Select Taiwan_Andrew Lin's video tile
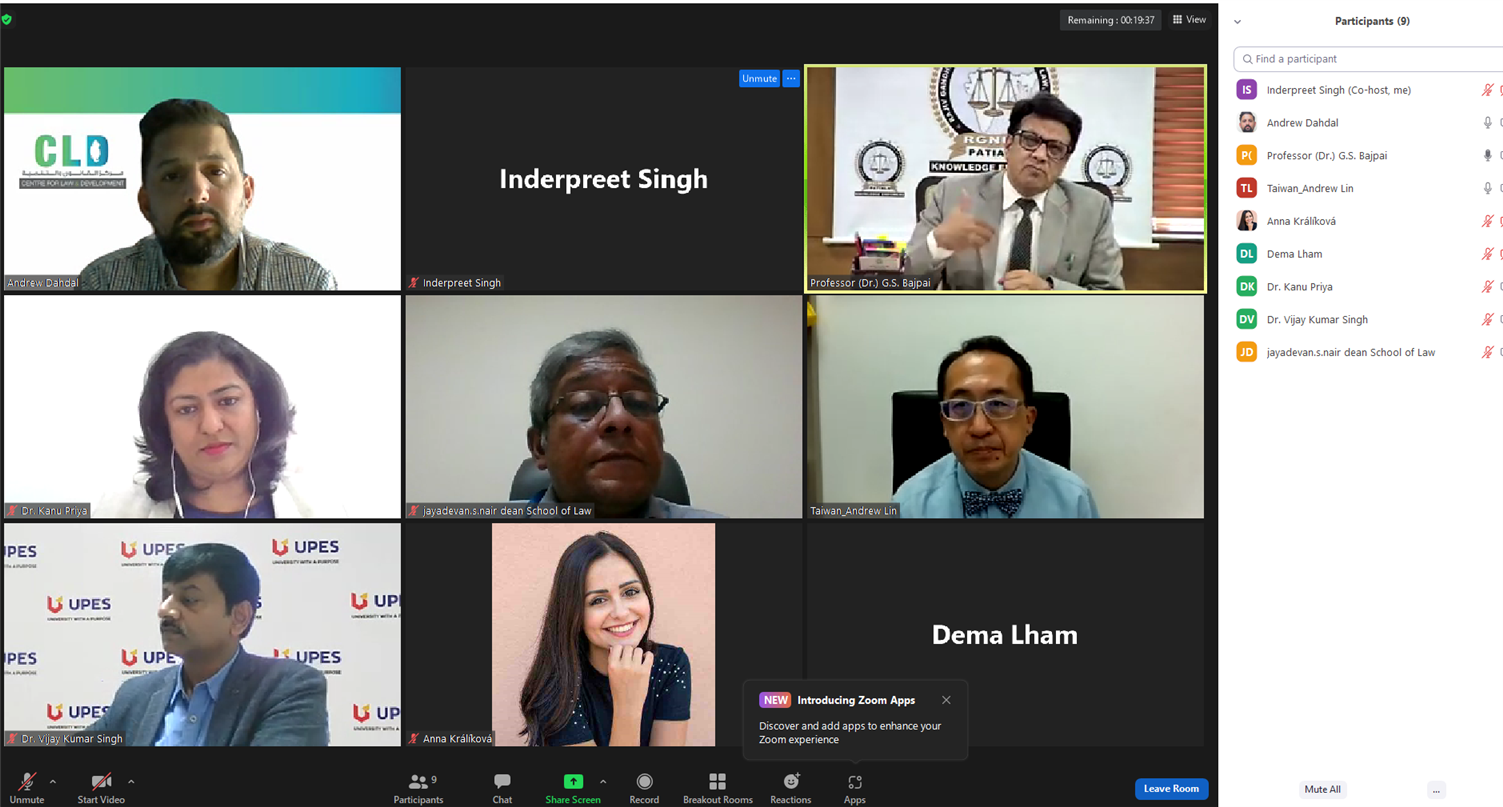Screen dimensions: 1503x807 click(1005, 406)
